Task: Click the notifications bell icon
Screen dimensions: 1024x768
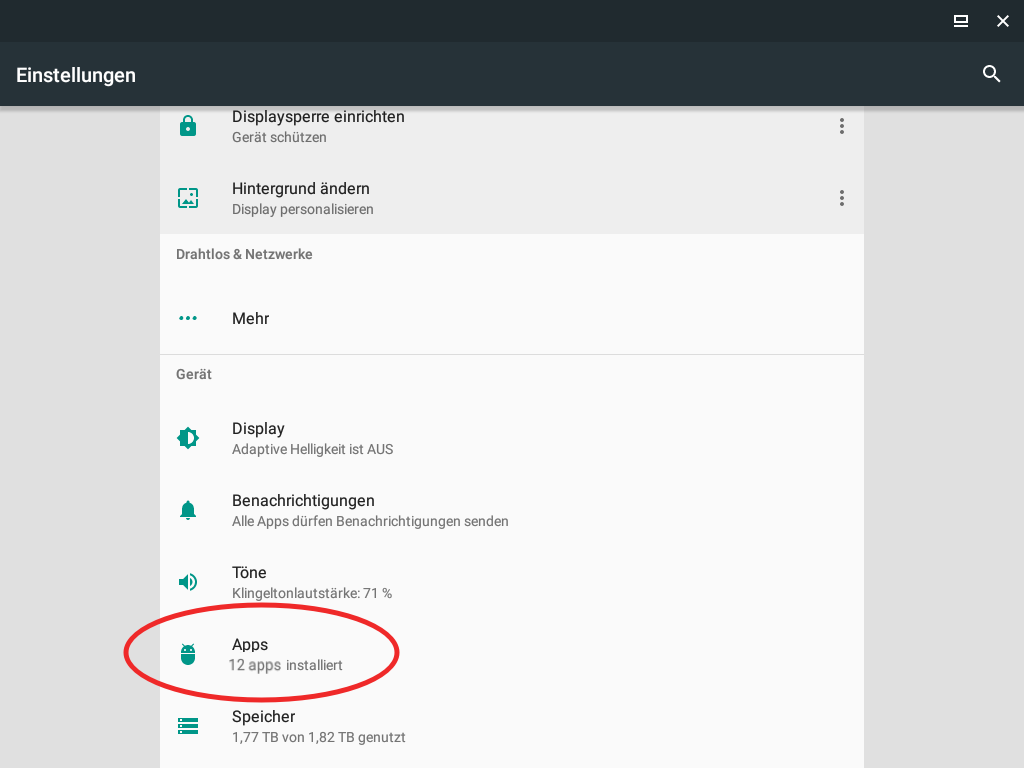Action: 188,510
